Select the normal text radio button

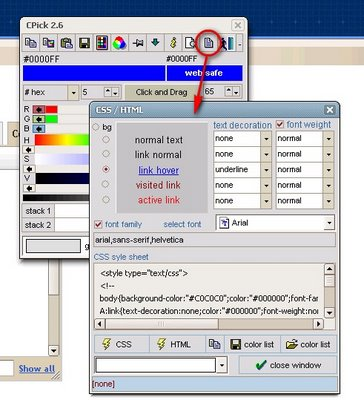coord(106,139)
